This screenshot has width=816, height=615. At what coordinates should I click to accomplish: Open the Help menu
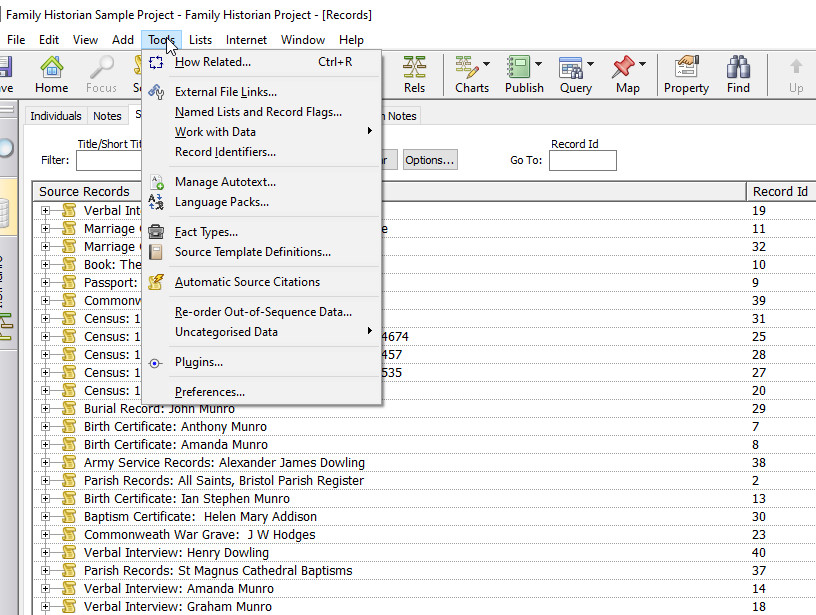click(351, 40)
